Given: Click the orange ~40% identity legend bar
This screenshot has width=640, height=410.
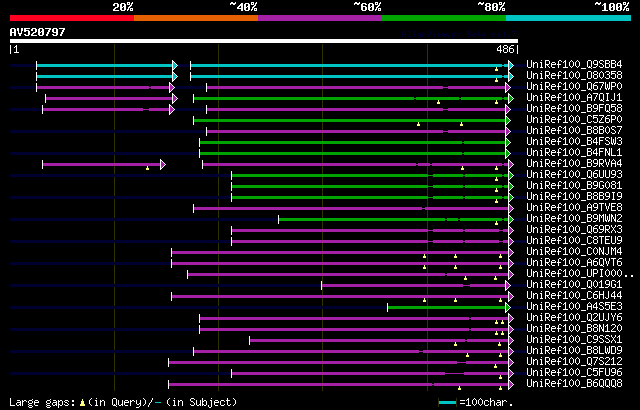Looking at the screenshot, I should 196,18.
